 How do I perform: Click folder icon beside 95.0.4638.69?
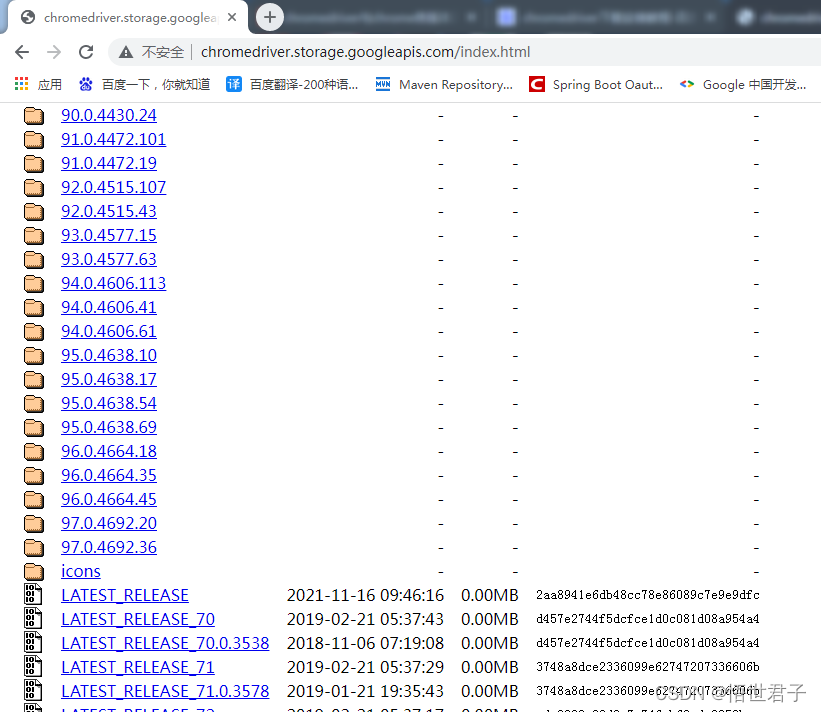tap(34, 428)
